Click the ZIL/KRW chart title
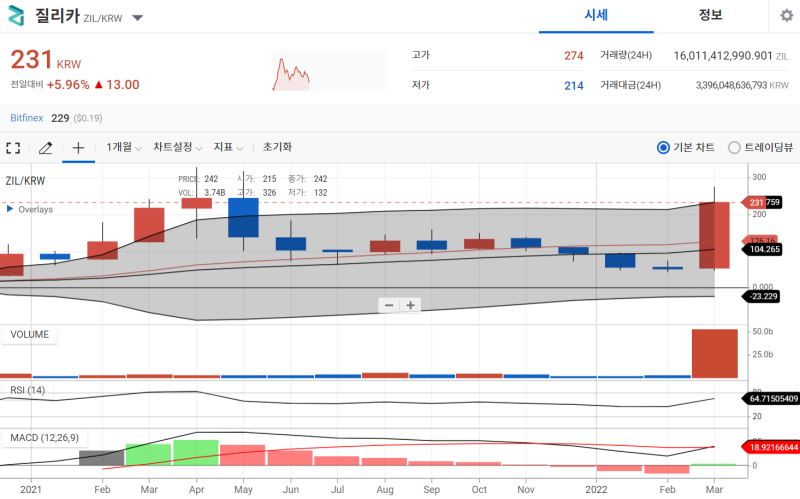Screen dimensions: 800x499 point(25,181)
